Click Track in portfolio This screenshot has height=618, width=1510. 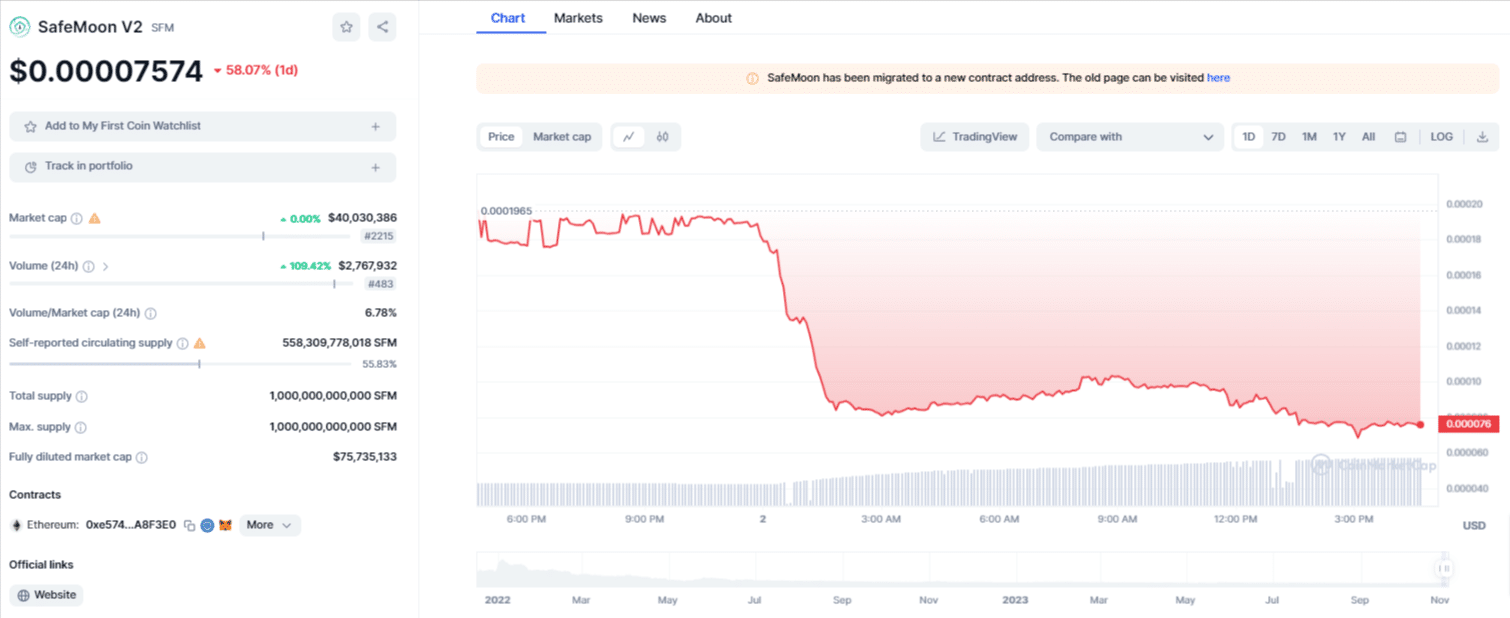(x=203, y=167)
